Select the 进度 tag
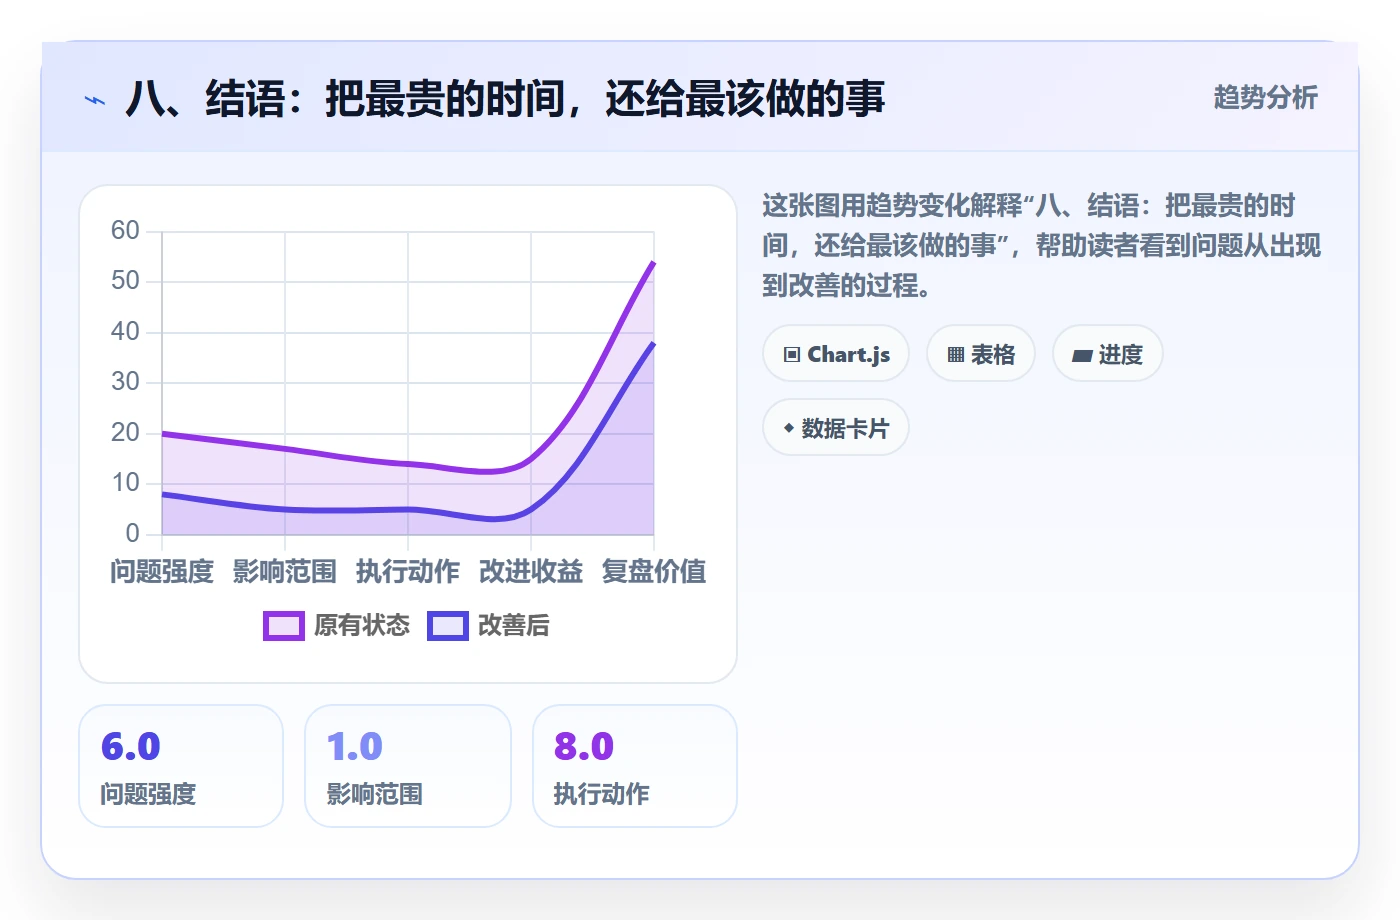Image resolution: width=1400 pixels, height=920 pixels. coord(1108,354)
